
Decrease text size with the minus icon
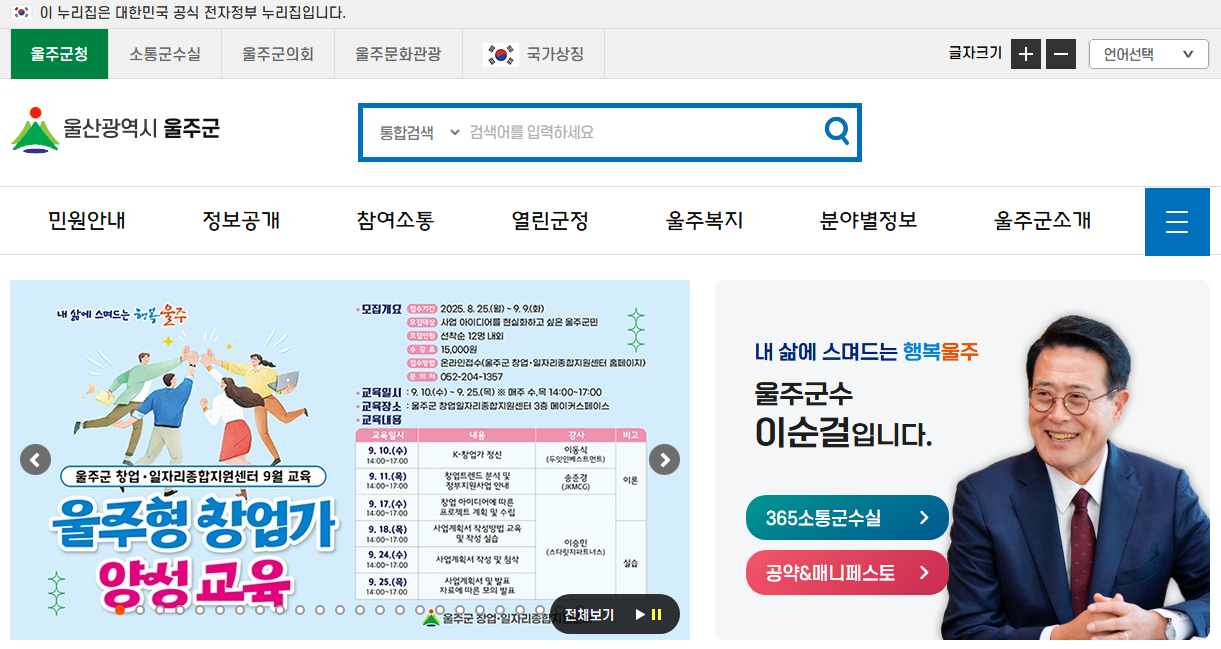click(x=1060, y=54)
